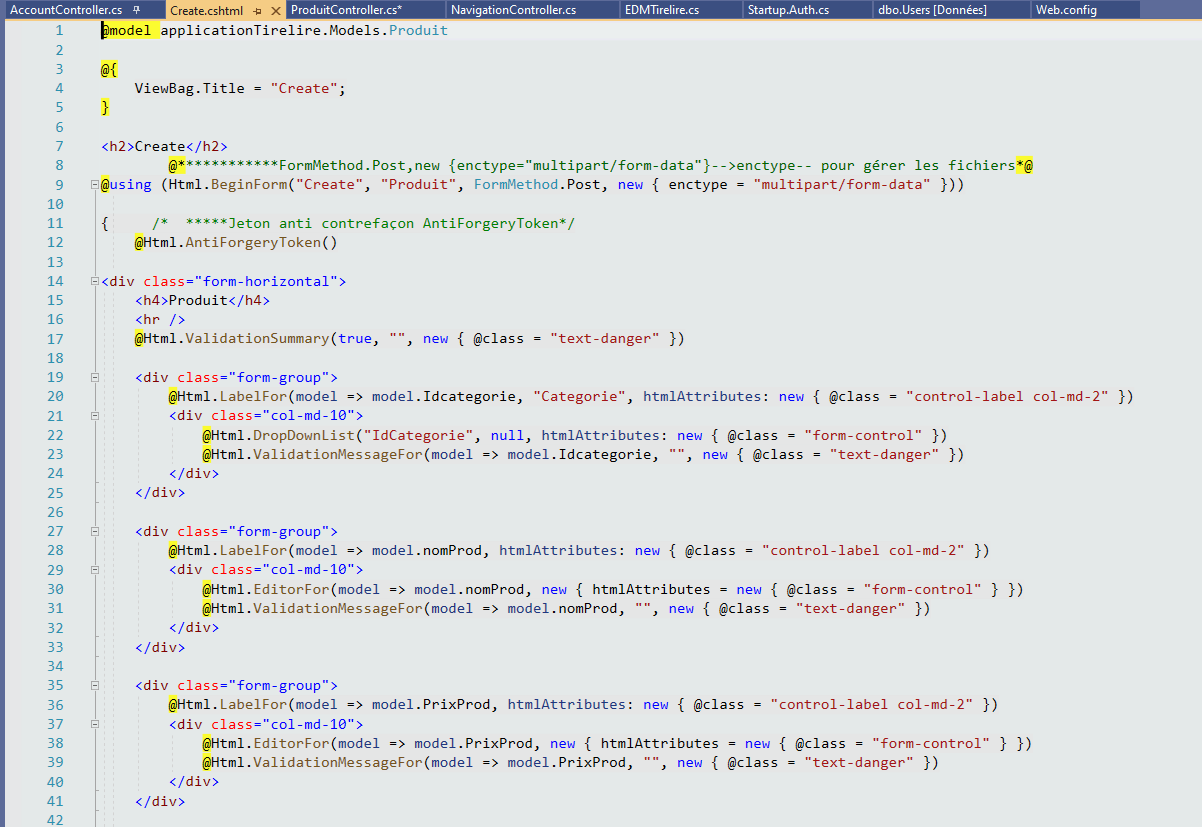Click the "<hr />" tag
This screenshot has width=1202, height=827.
pyautogui.click(x=160, y=319)
